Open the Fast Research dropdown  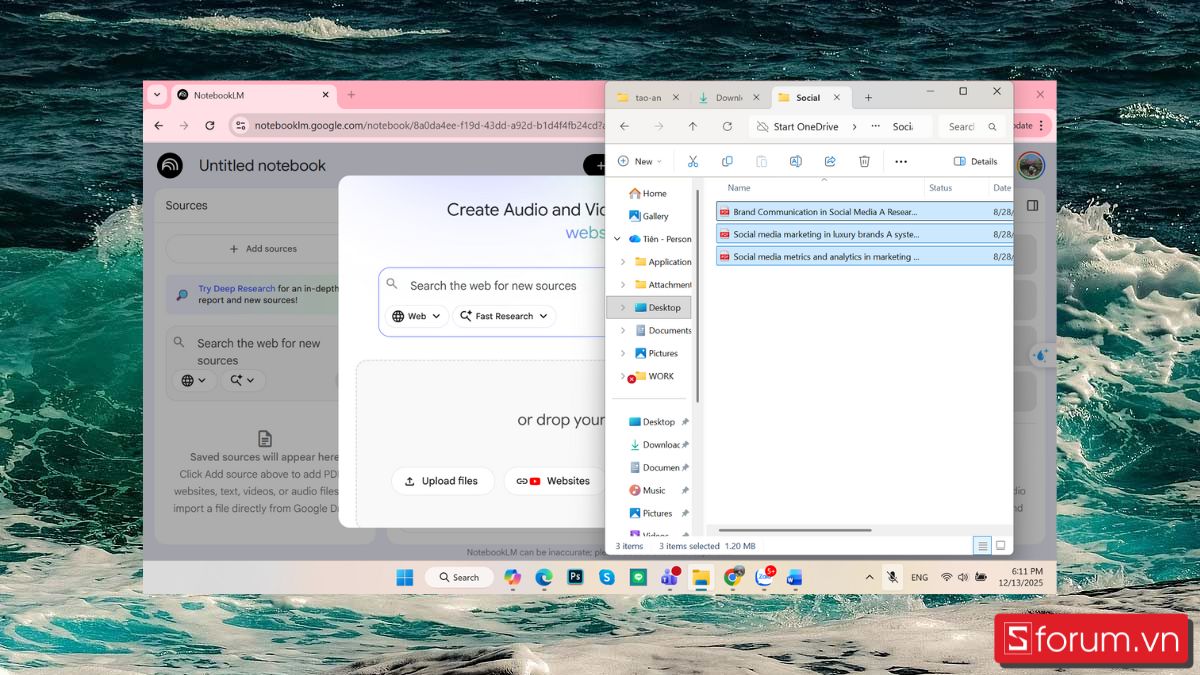pyautogui.click(x=504, y=316)
